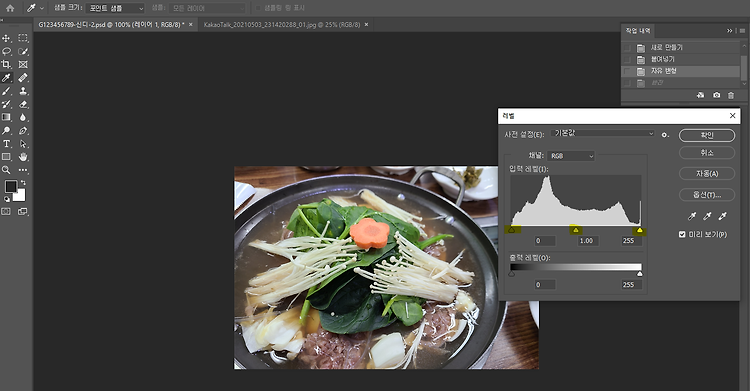Select the Move tool
This screenshot has width=750, height=391.
[6, 38]
